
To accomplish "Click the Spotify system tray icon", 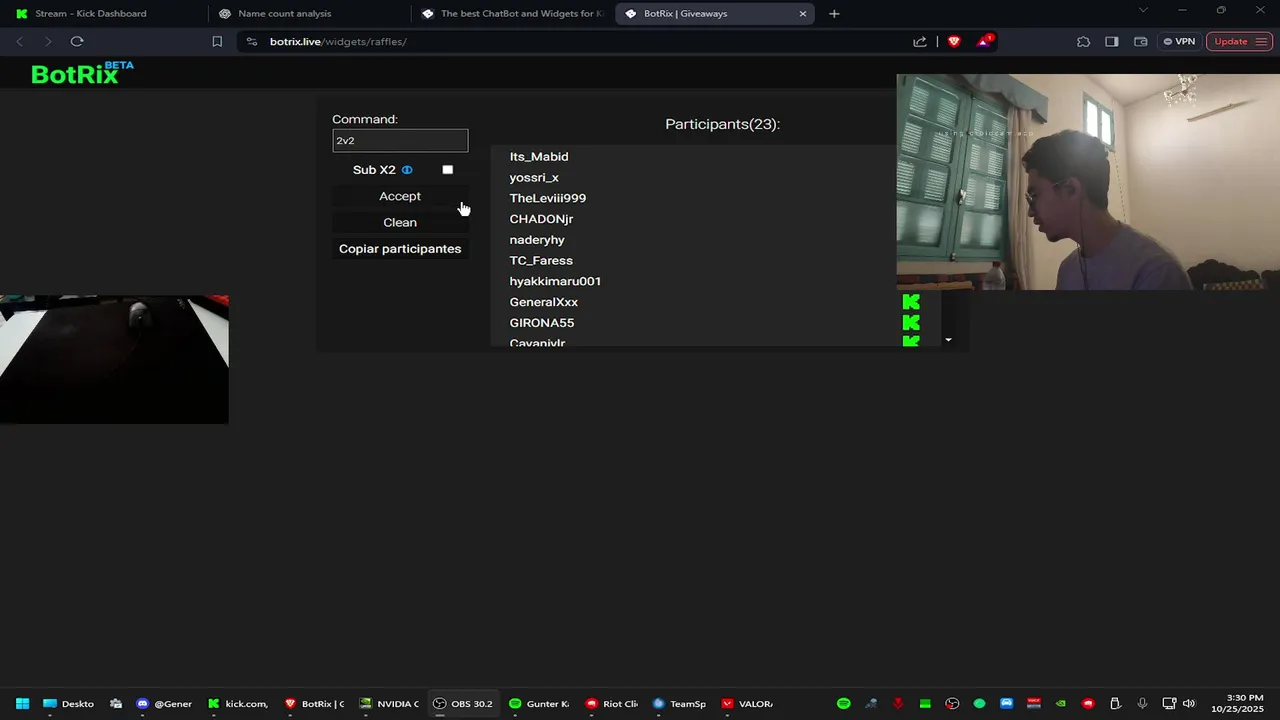I will (843, 704).
